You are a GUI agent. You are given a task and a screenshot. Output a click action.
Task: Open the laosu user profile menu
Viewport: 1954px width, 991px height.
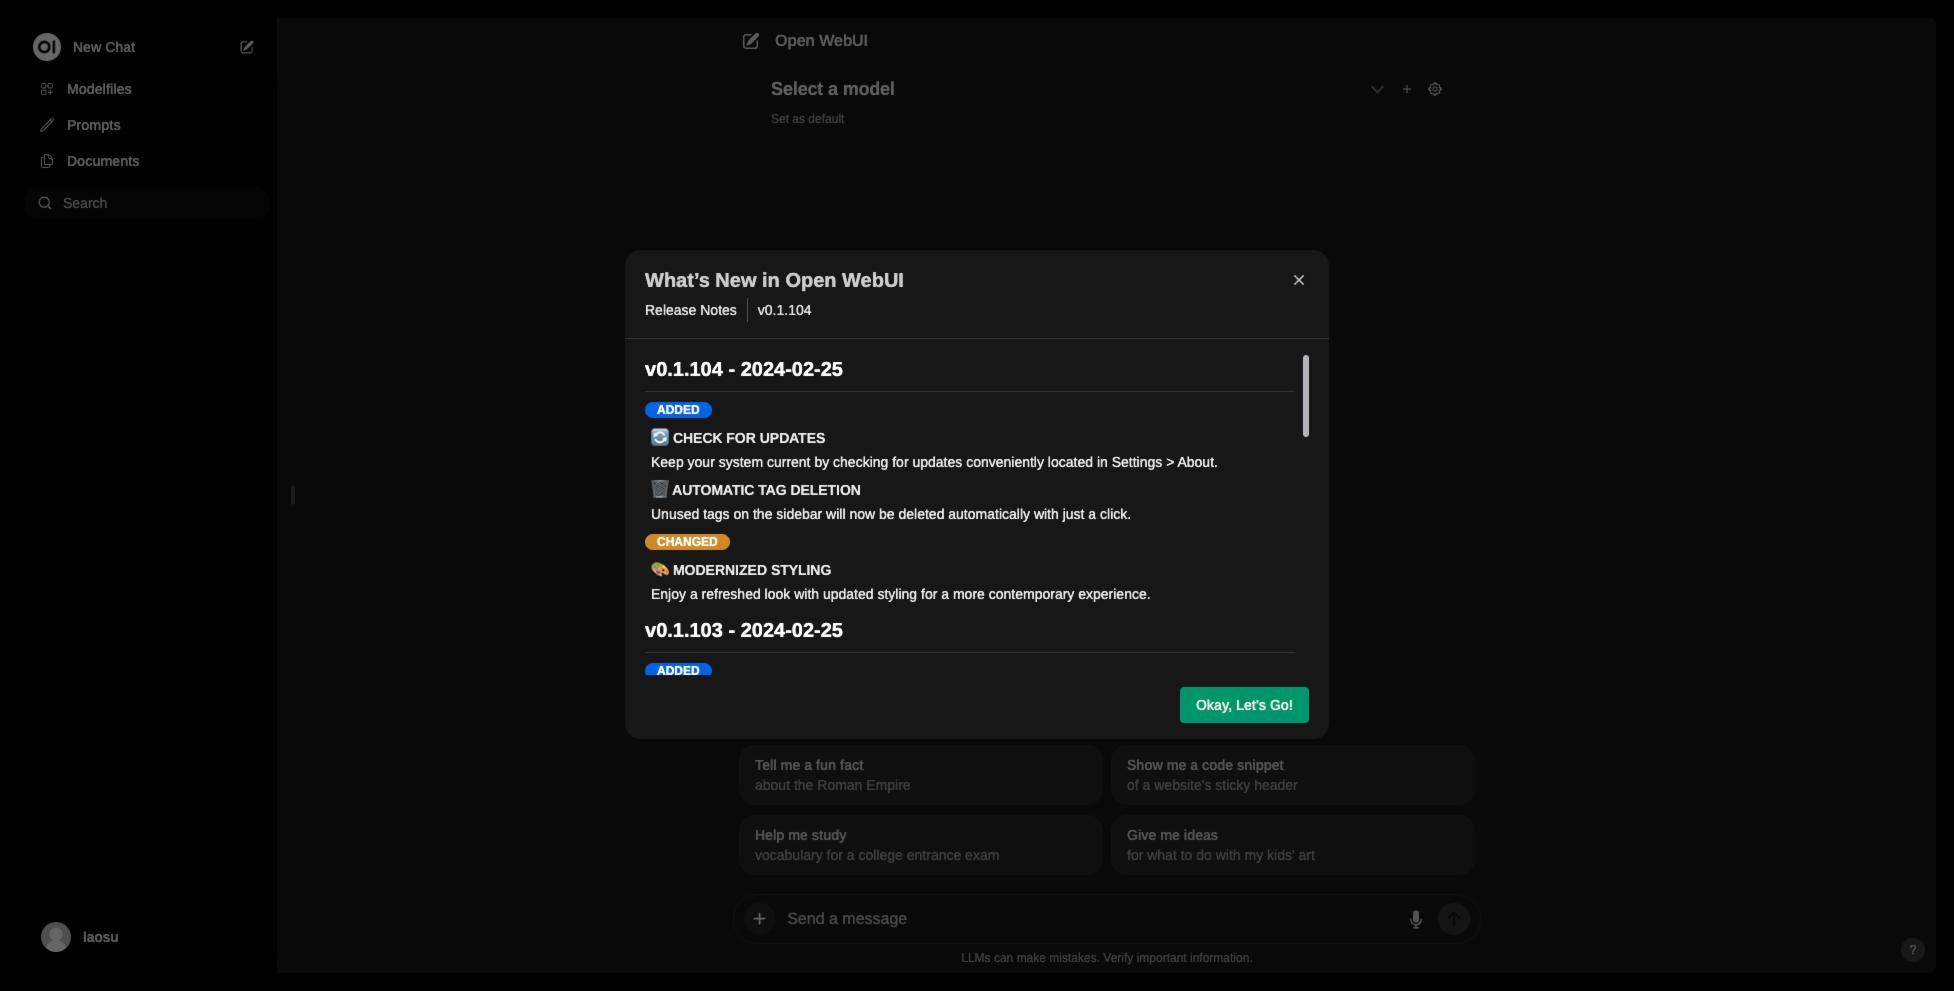80,937
